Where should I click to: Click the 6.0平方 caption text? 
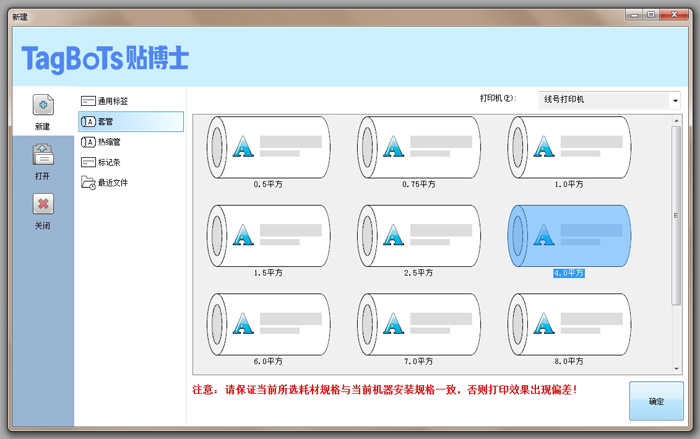pyautogui.click(x=268, y=361)
